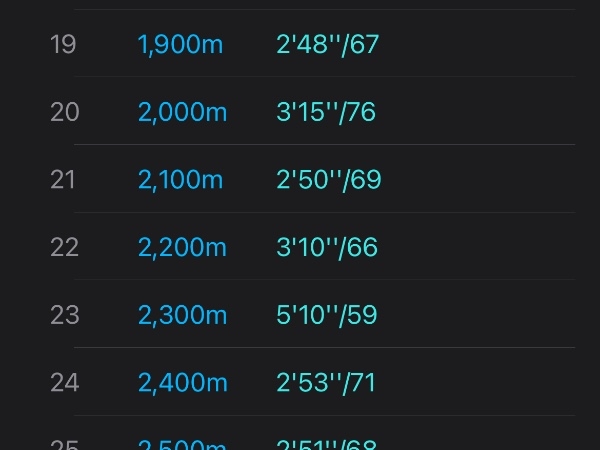Select lap 20 row number
The image size is (600, 450).
(65, 112)
